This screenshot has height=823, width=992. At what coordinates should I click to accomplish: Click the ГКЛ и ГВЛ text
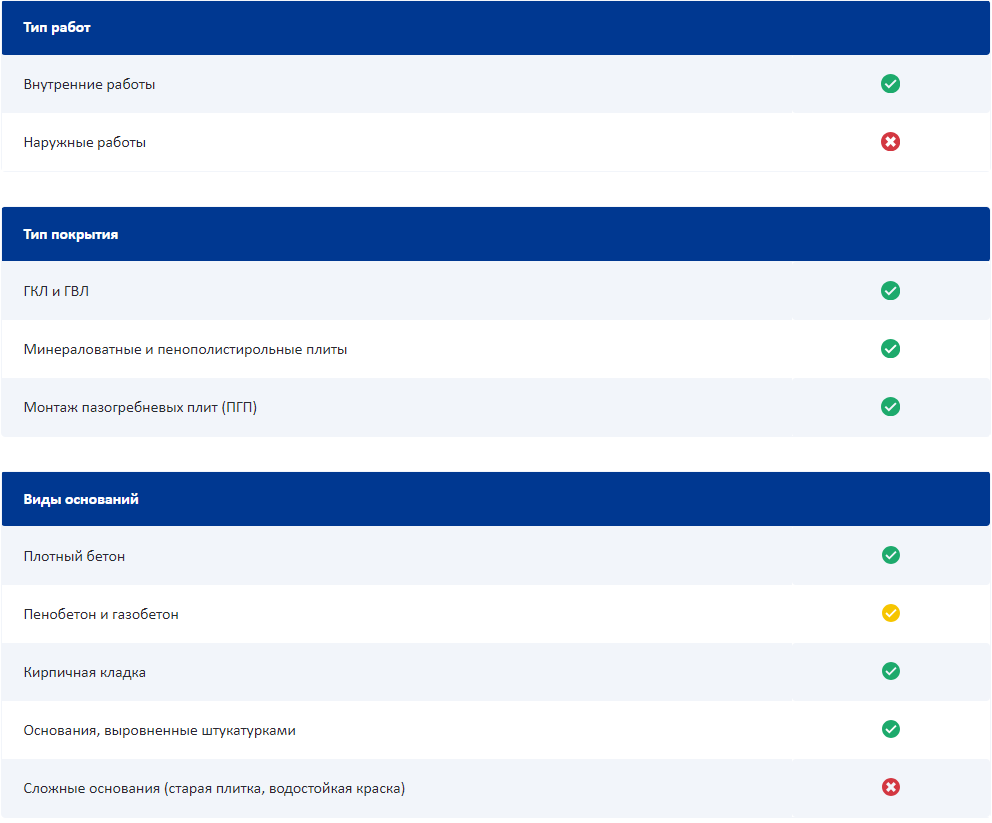click(56, 291)
